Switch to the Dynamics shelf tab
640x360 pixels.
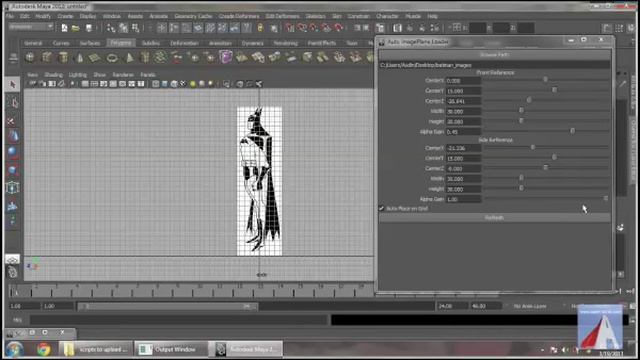[x=253, y=42]
